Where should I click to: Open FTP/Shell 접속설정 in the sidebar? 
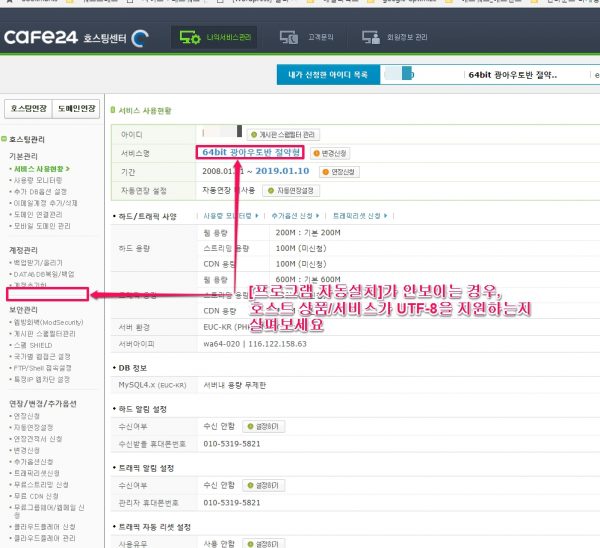[x=42, y=368]
